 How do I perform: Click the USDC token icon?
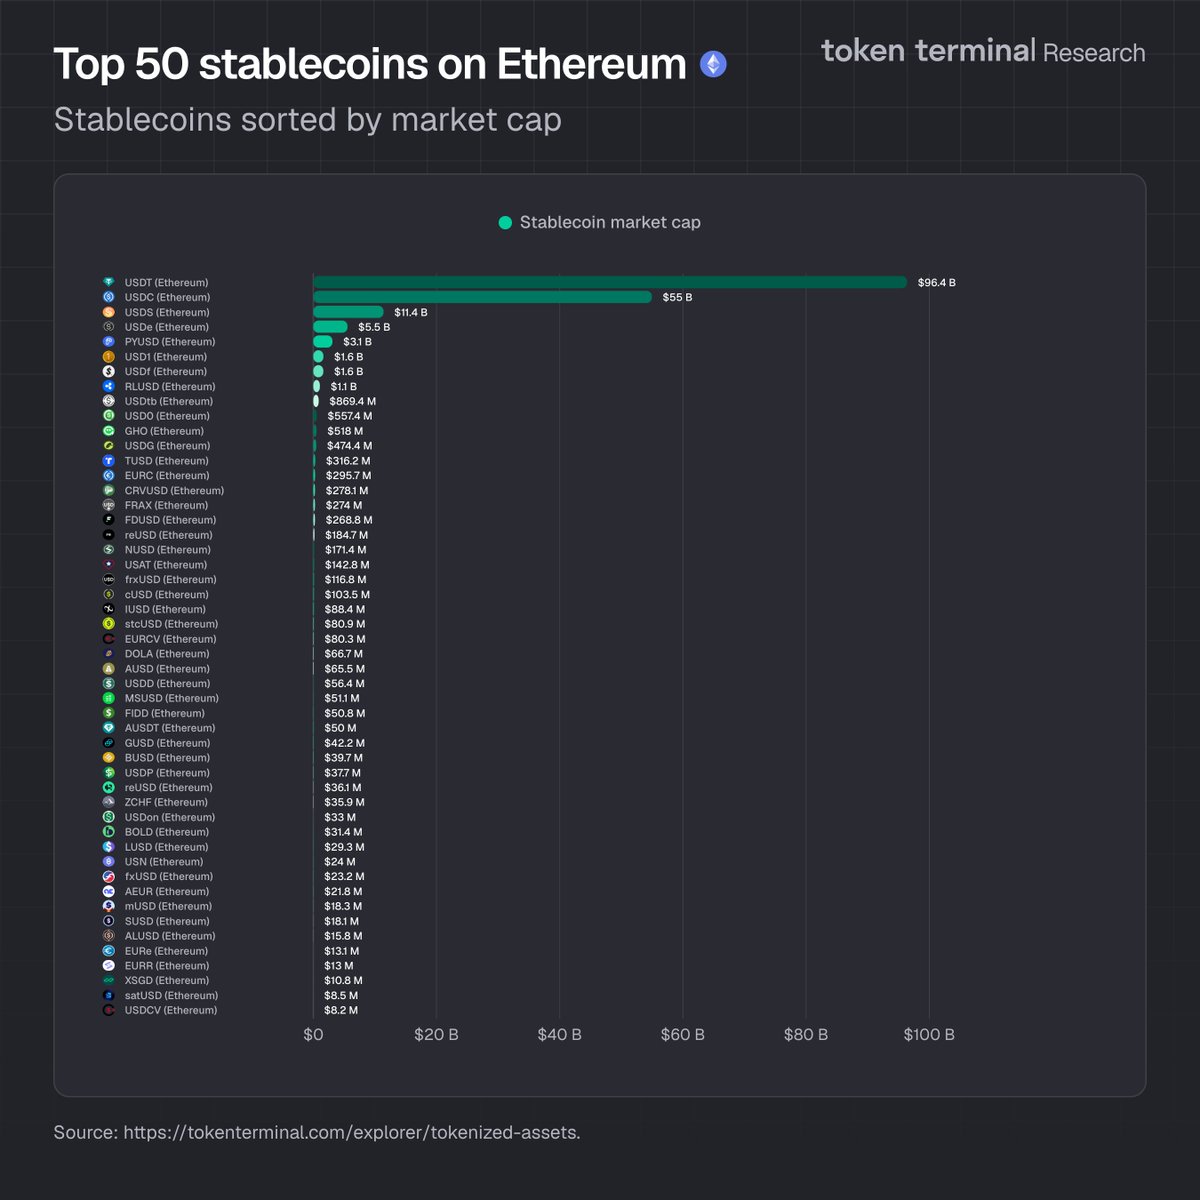109,298
